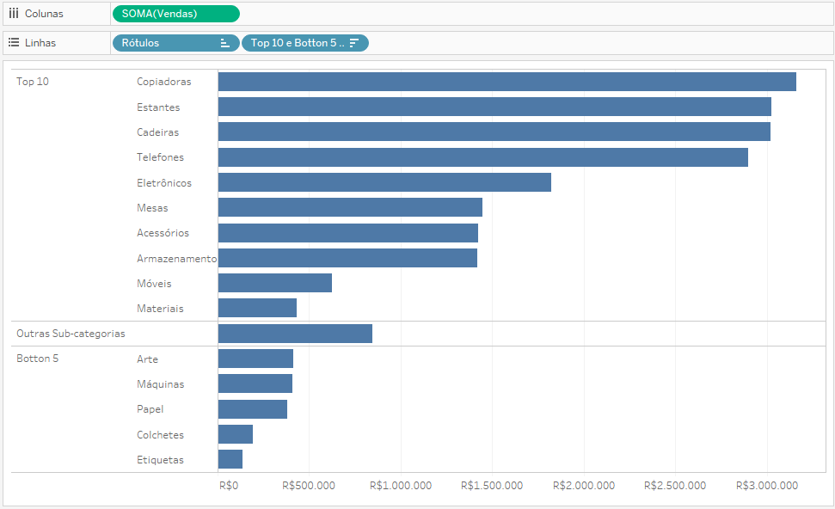Click the R$3.000.000 axis label
The height and width of the screenshot is (509, 835).
tap(767, 485)
